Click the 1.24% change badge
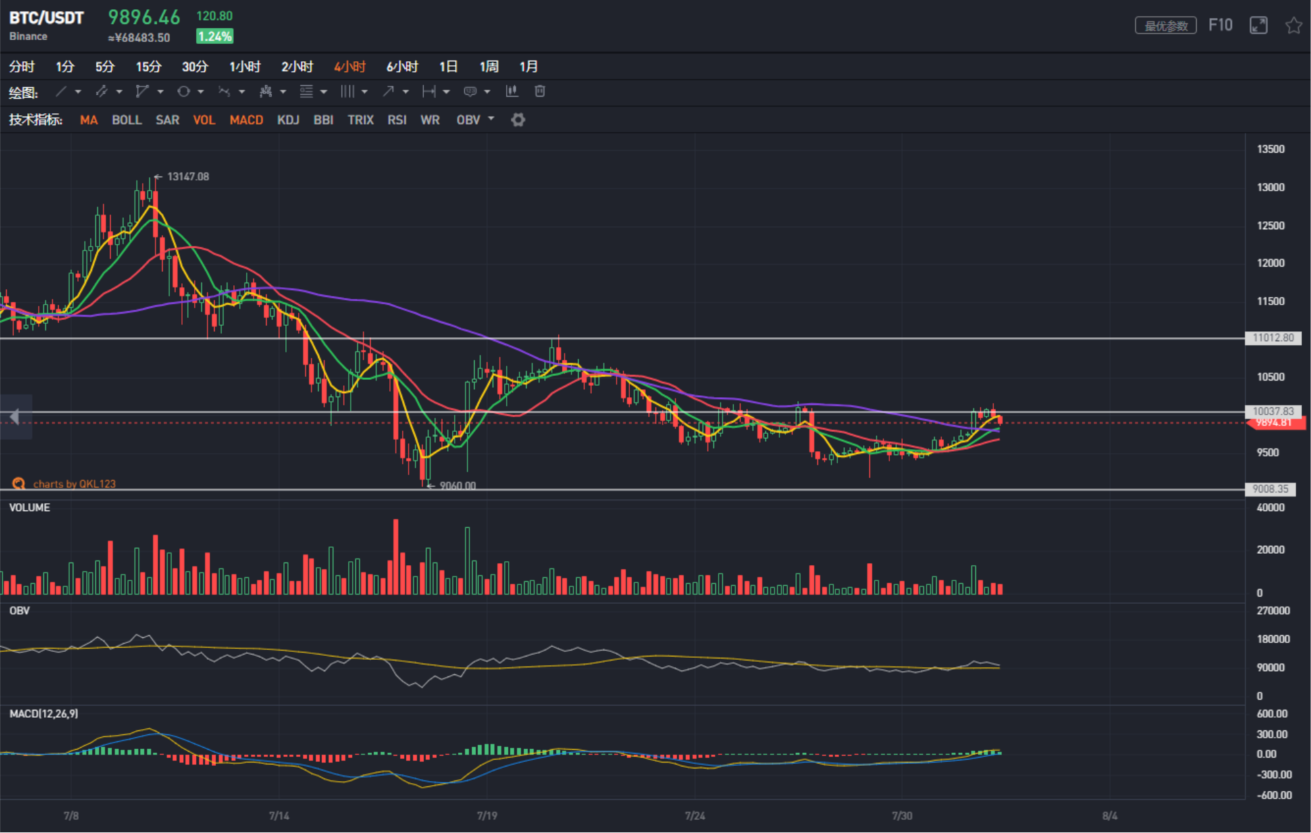The height and width of the screenshot is (833, 1311). pyautogui.click(x=215, y=37)
